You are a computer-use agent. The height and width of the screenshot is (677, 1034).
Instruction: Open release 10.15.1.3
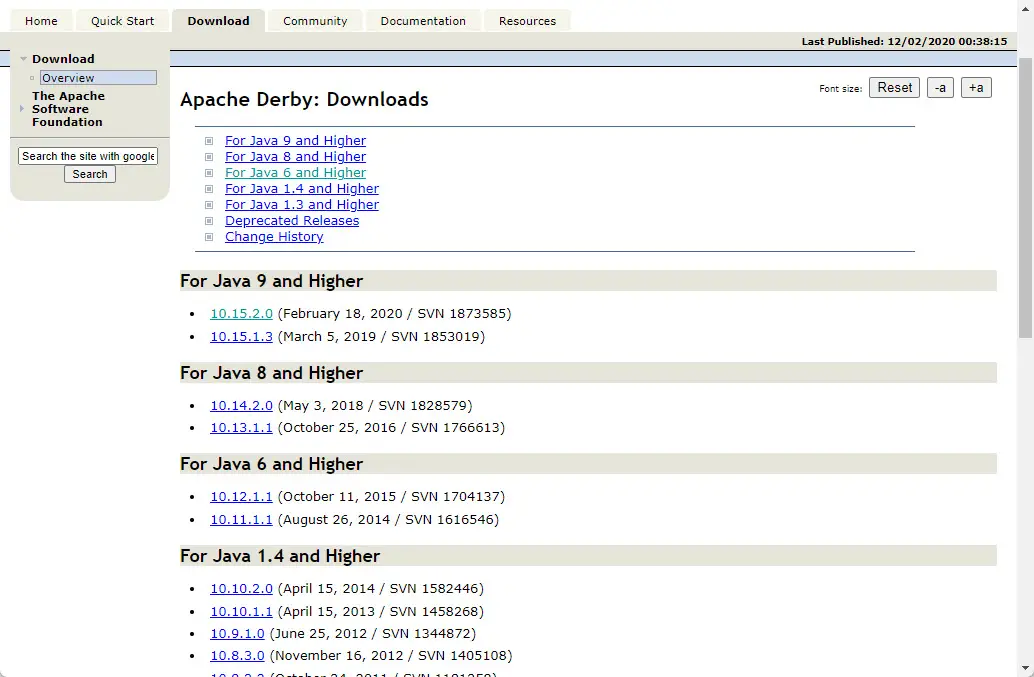point(241,337)
